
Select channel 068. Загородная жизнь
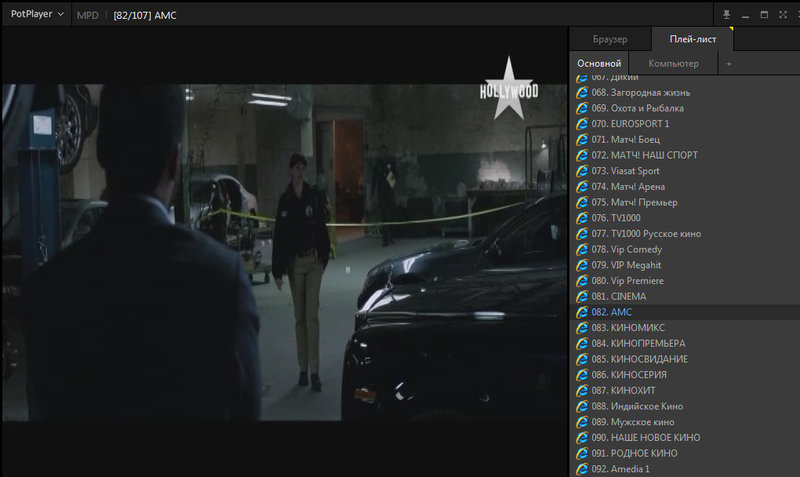tap(685, 92)
